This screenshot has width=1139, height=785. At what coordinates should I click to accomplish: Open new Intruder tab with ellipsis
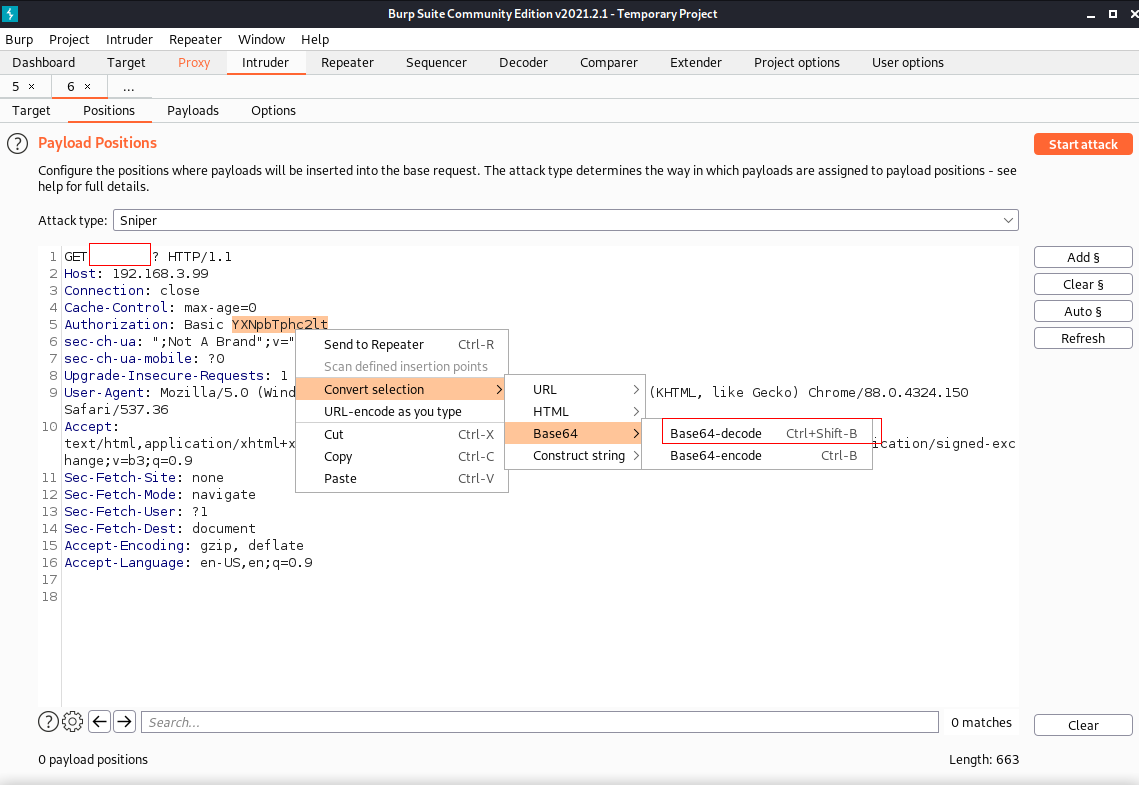pos(129,86)
